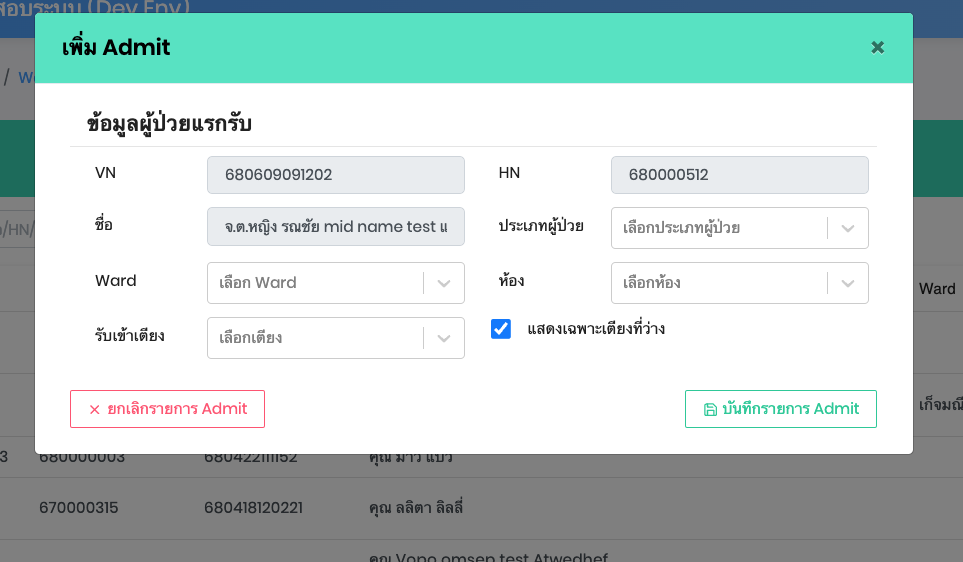The width and height of the screenshot is (963, 562).
Task: Click the HN field 680000512
Action: (x=740, y=175)
